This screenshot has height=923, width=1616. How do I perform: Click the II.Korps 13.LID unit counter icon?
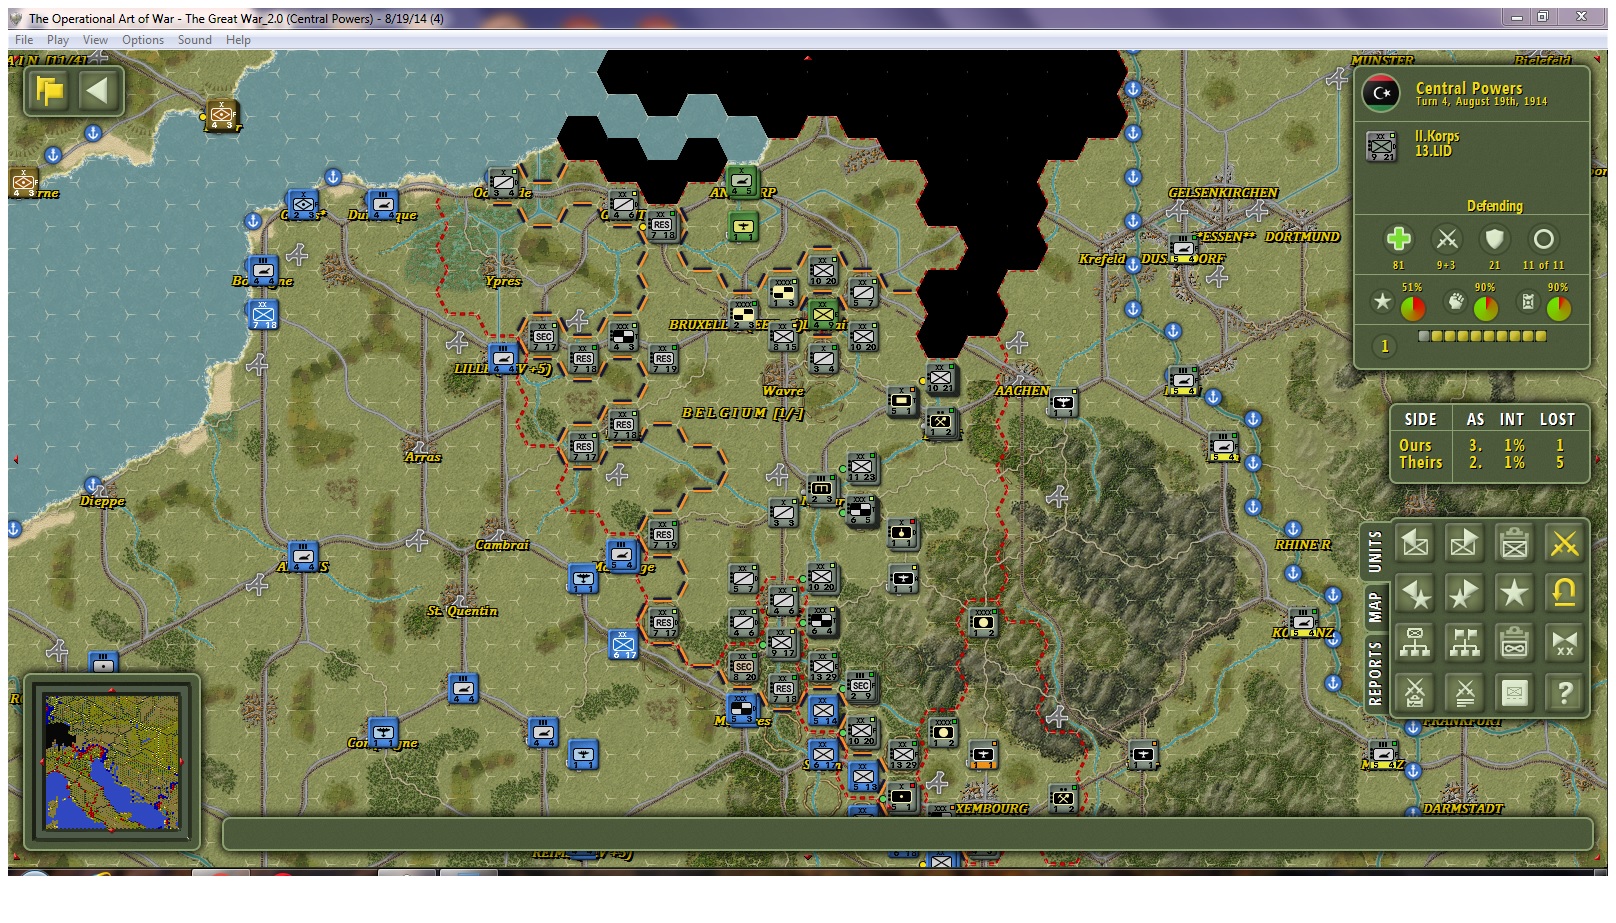(1381, 146)
